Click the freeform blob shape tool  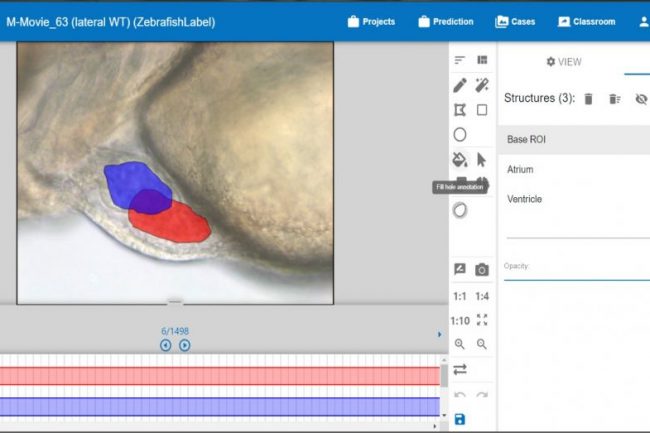click(460, 210)
